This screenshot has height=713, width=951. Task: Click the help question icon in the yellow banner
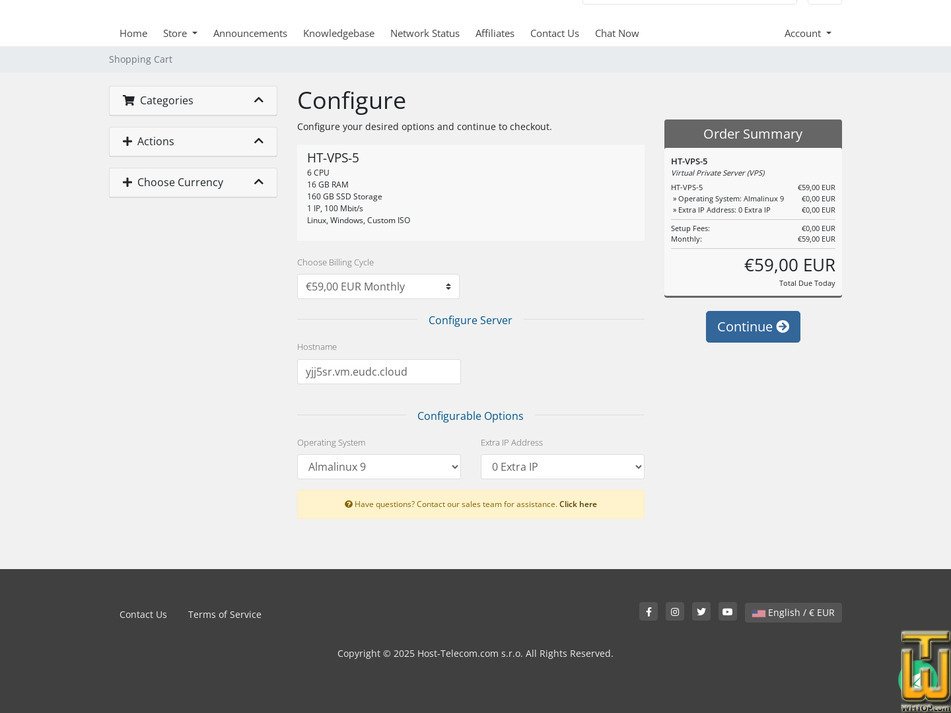(349, 504)
